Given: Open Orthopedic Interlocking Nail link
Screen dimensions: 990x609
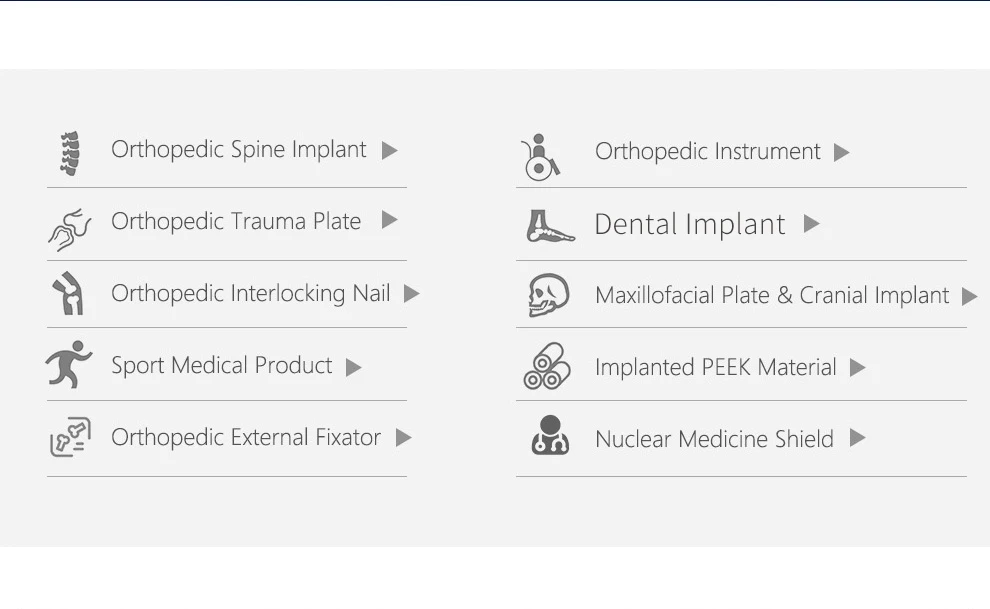Looking at the screenshot, I should click(x=251, y=293).
